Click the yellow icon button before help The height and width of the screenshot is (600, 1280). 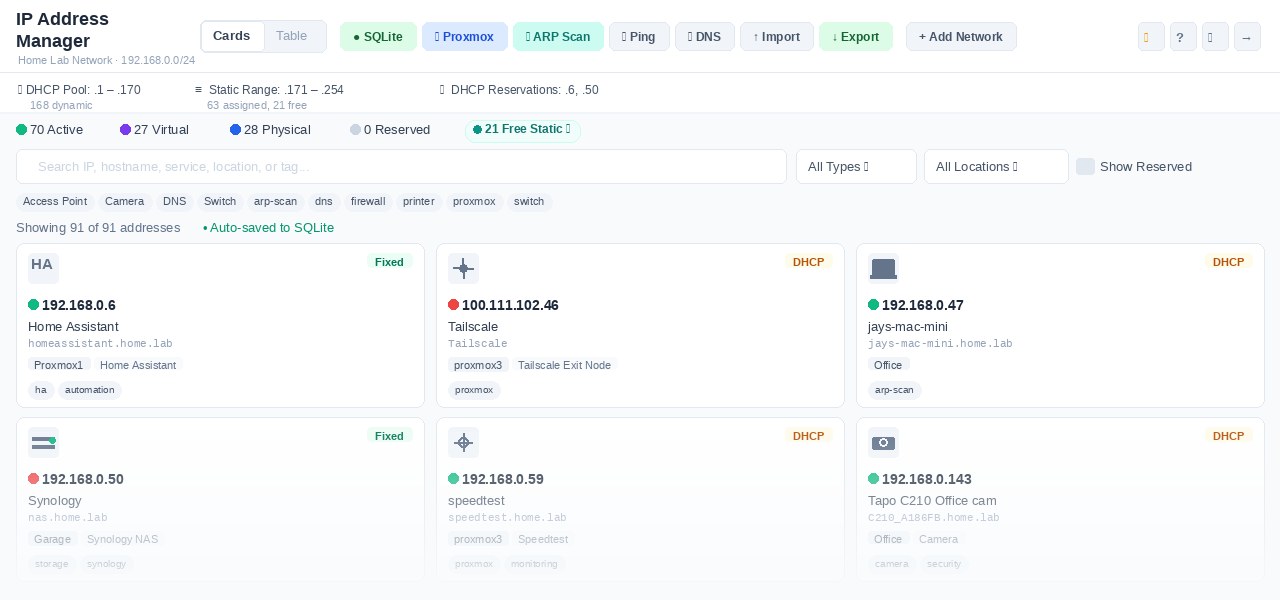point(1151,37)
